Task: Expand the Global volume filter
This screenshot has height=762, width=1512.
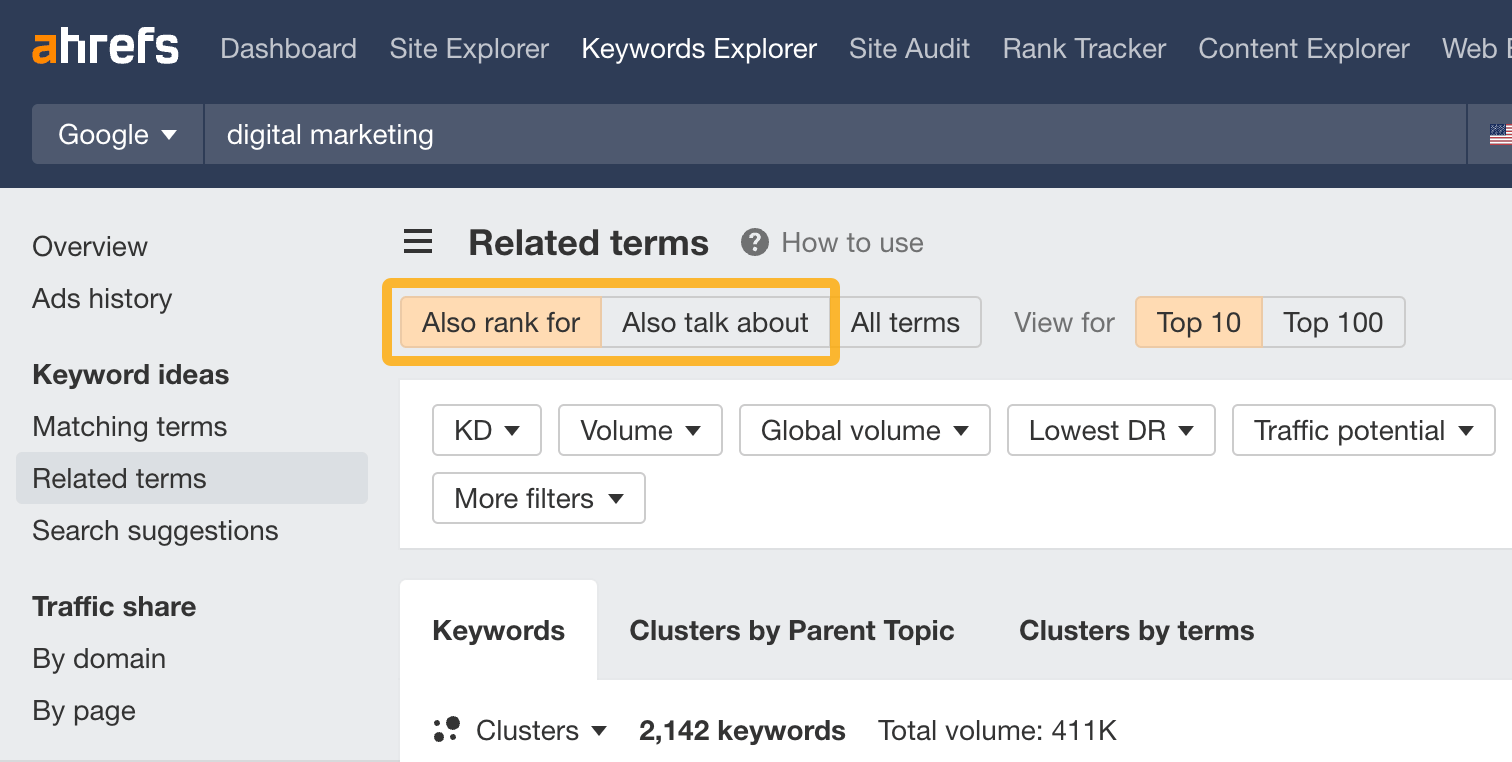Action: [x=864, y=430]
